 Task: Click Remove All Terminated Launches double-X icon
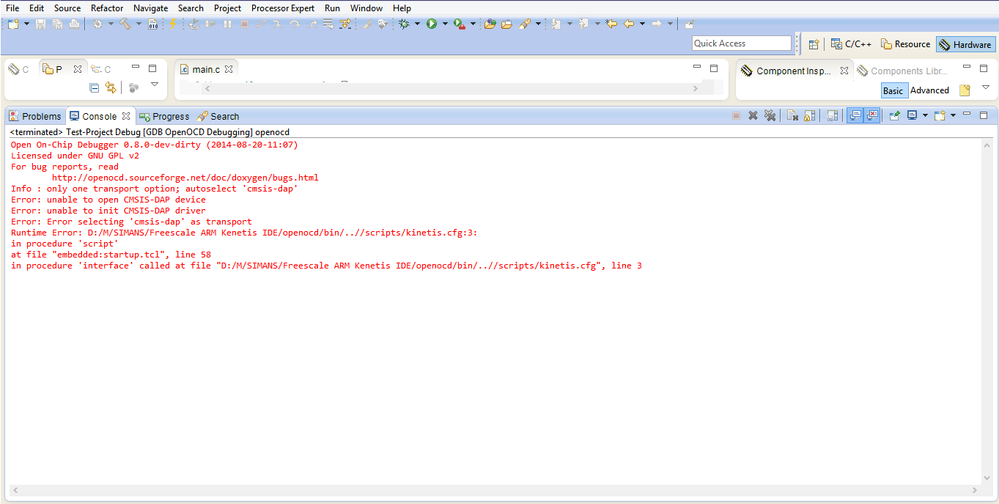(770, 115)
